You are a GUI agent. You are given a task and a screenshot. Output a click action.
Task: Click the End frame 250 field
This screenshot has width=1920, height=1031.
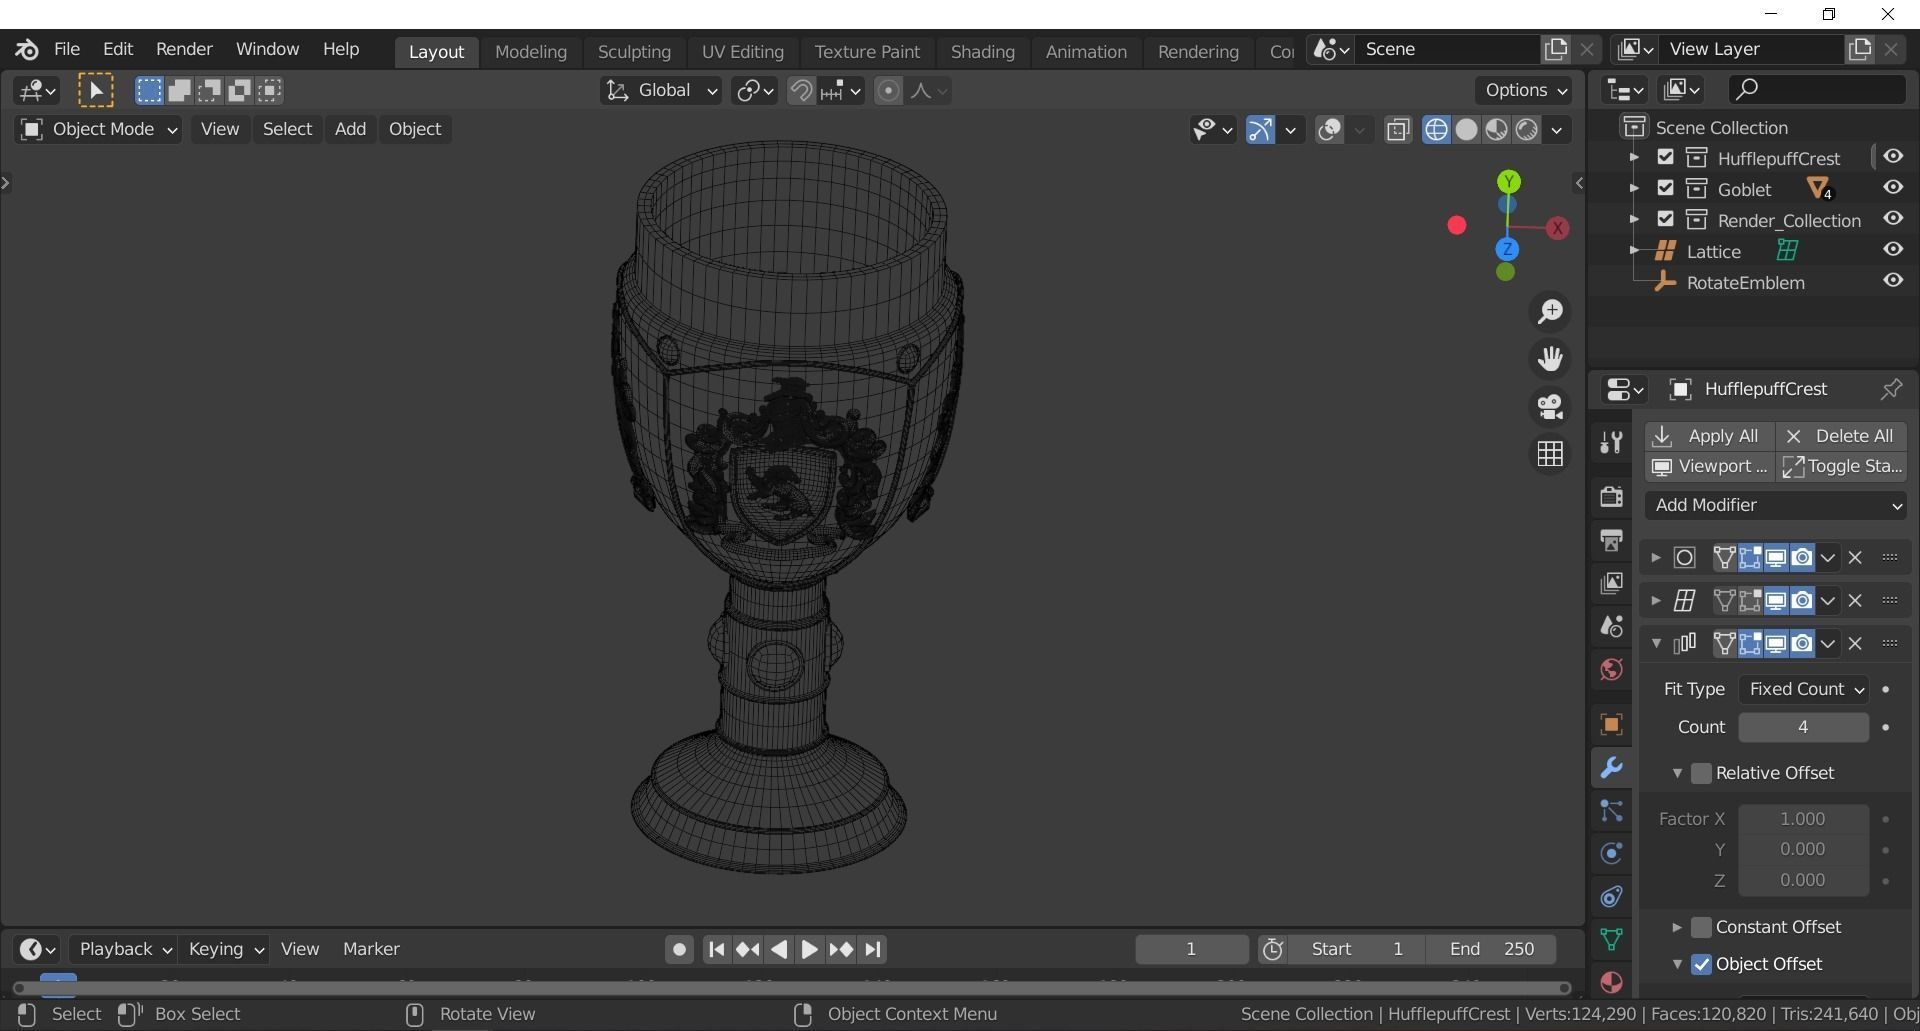click(x=1491, y=949)
